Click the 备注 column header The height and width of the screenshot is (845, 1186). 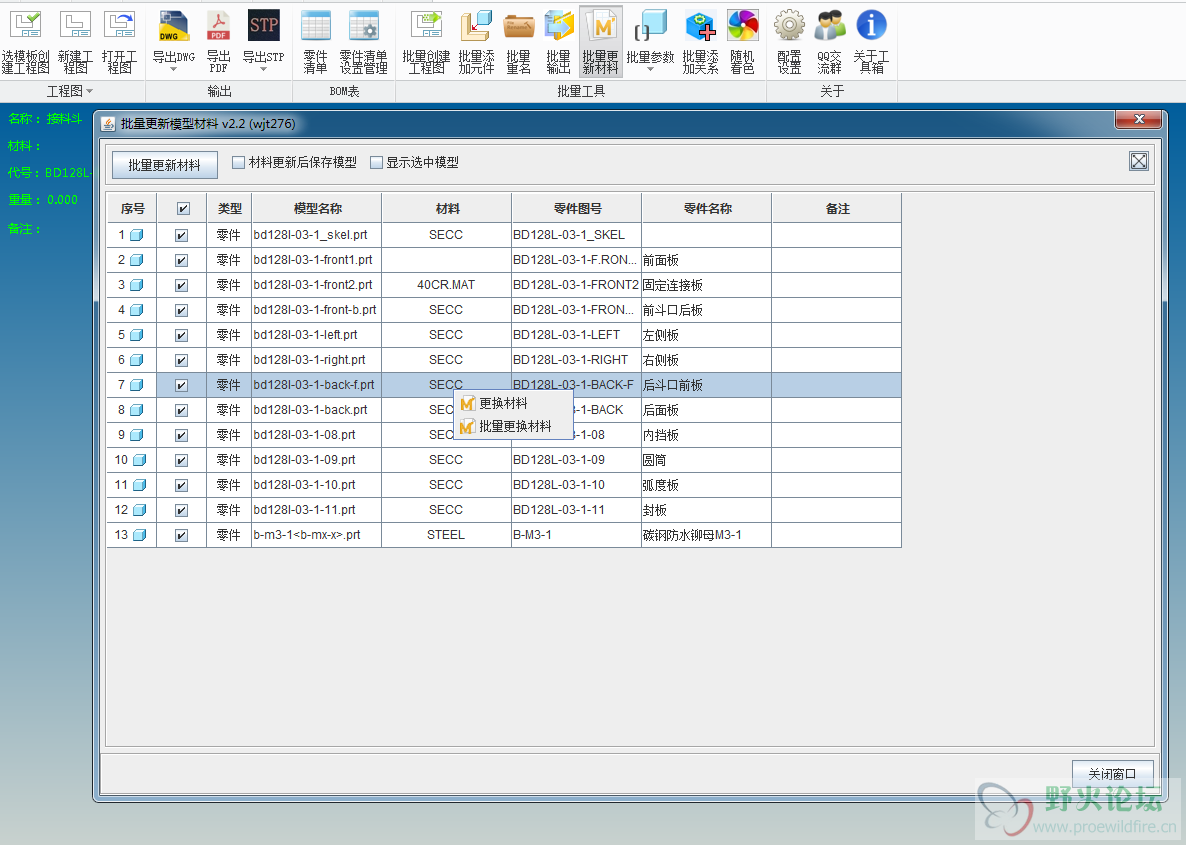click(x=837, y=209)
